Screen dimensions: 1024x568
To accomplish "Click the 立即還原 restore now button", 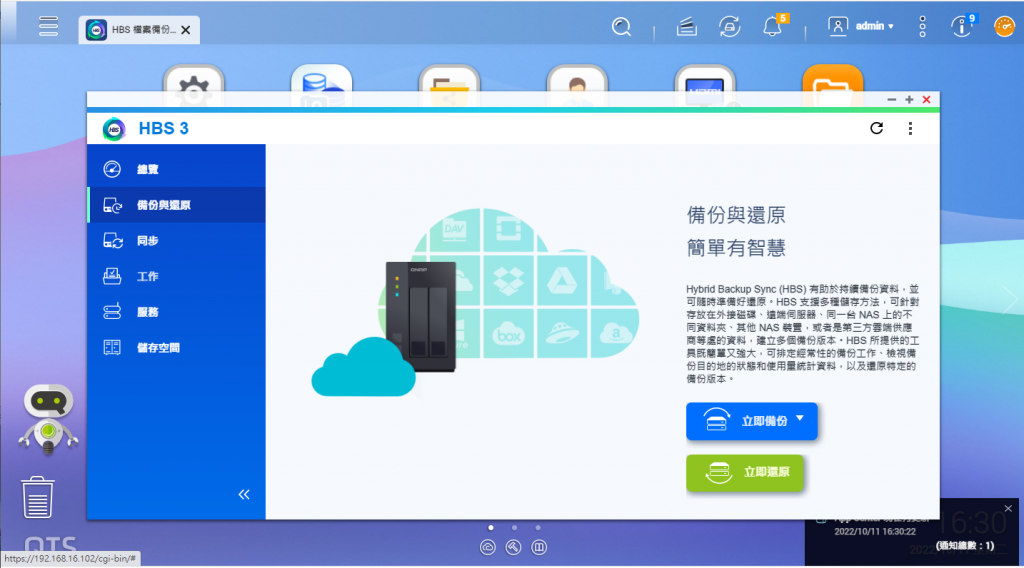I will pyautogui.click(x=744, y=473).
